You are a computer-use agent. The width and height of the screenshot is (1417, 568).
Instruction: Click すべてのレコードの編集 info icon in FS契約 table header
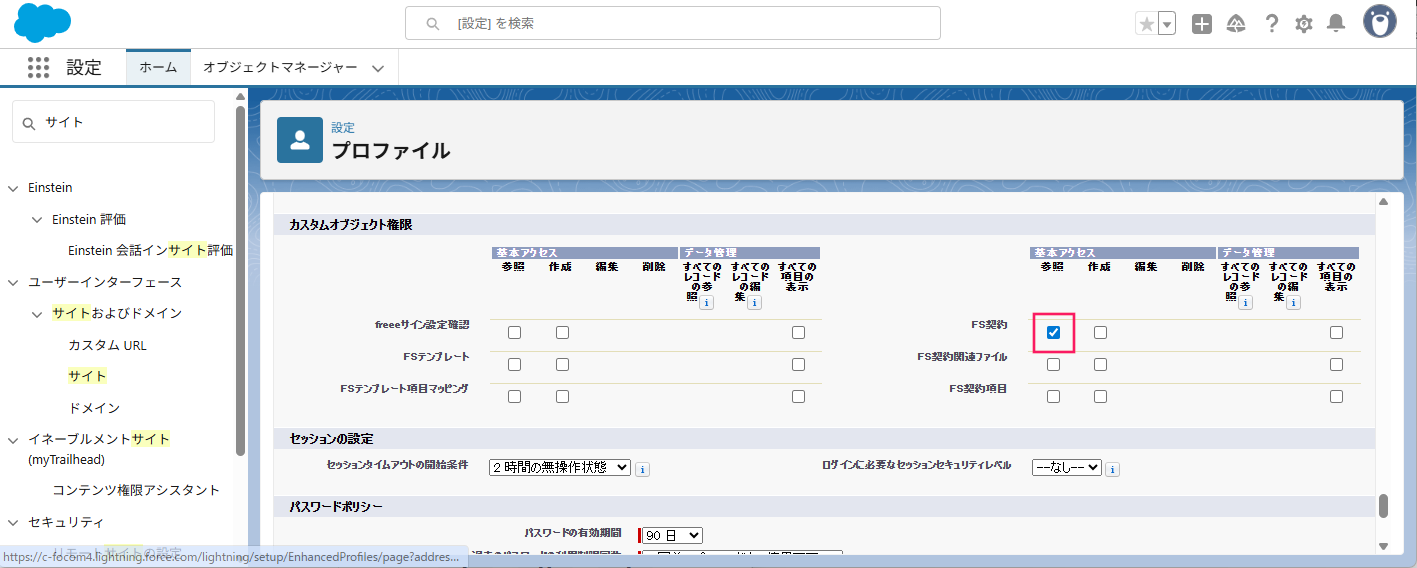[x=1293, y=302]
